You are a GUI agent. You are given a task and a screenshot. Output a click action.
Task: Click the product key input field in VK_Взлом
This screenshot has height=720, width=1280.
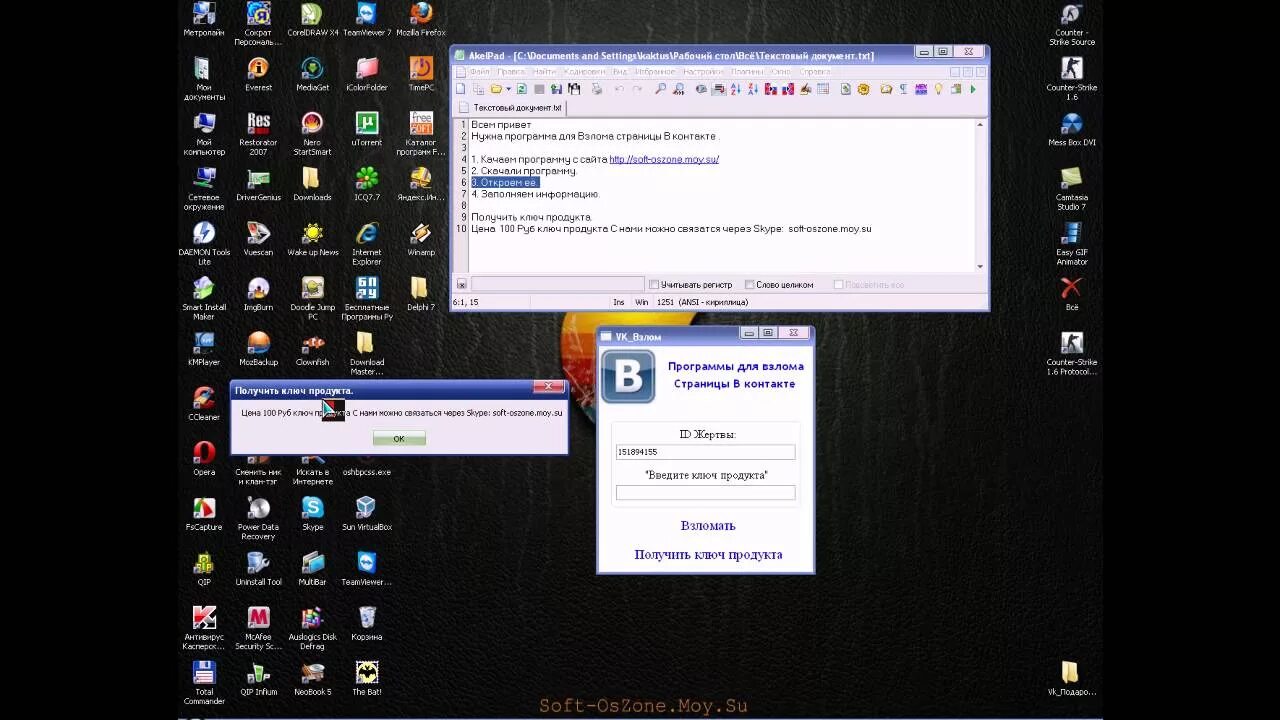pos(706,493)
